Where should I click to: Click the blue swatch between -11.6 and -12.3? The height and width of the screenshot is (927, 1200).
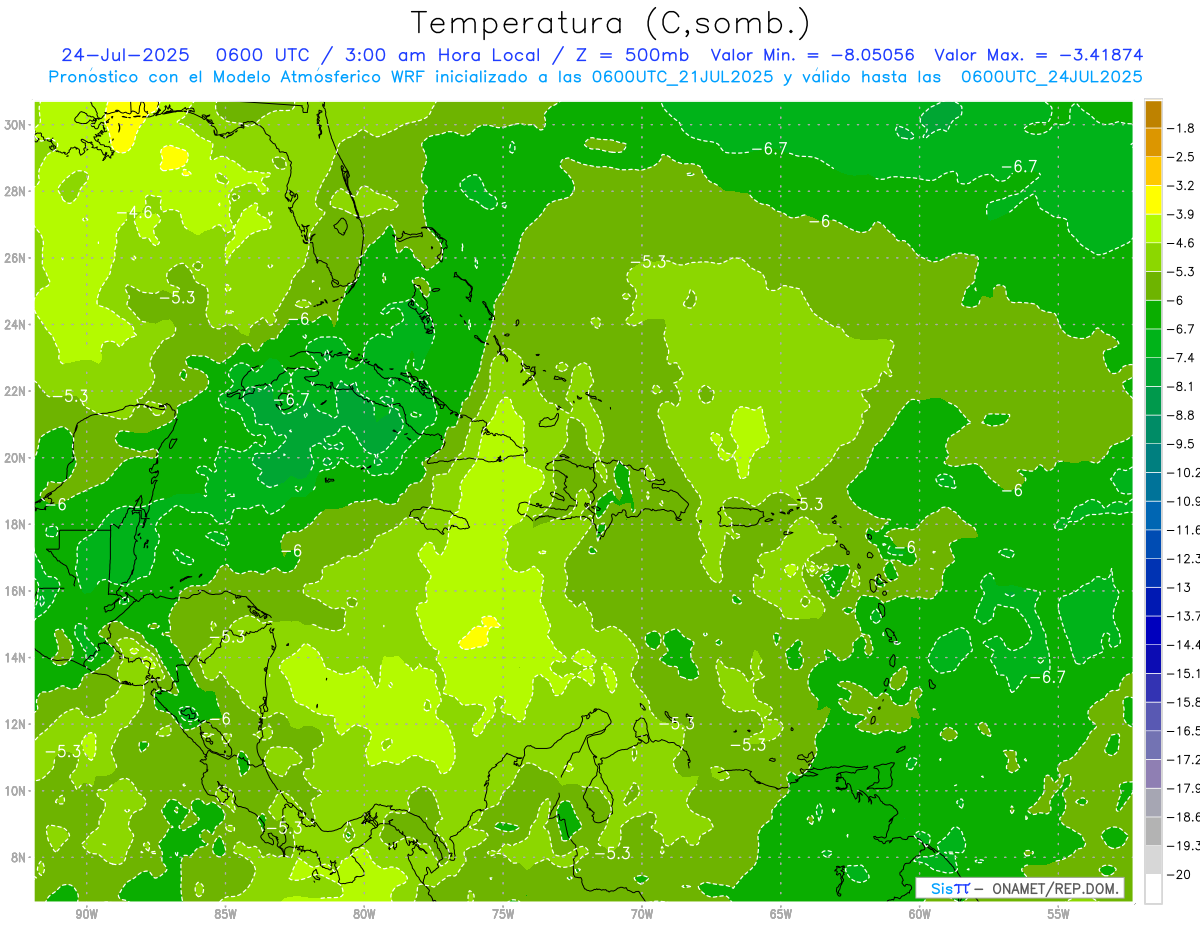tap(1153, 544)
